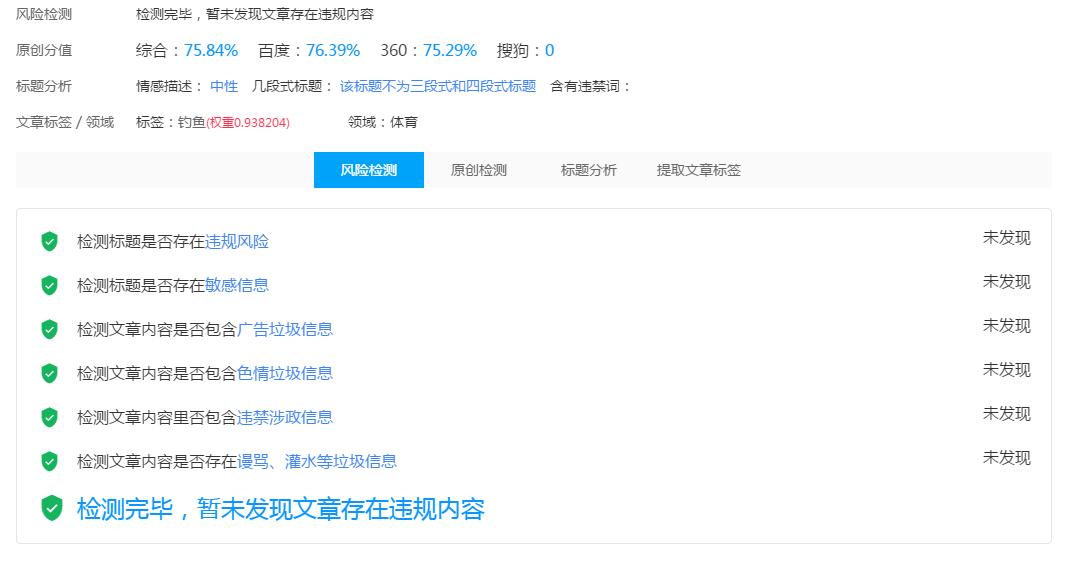Open the 广告垃圾信息 link
This screenshot has height=564, width=1065.
click(285, 330)
